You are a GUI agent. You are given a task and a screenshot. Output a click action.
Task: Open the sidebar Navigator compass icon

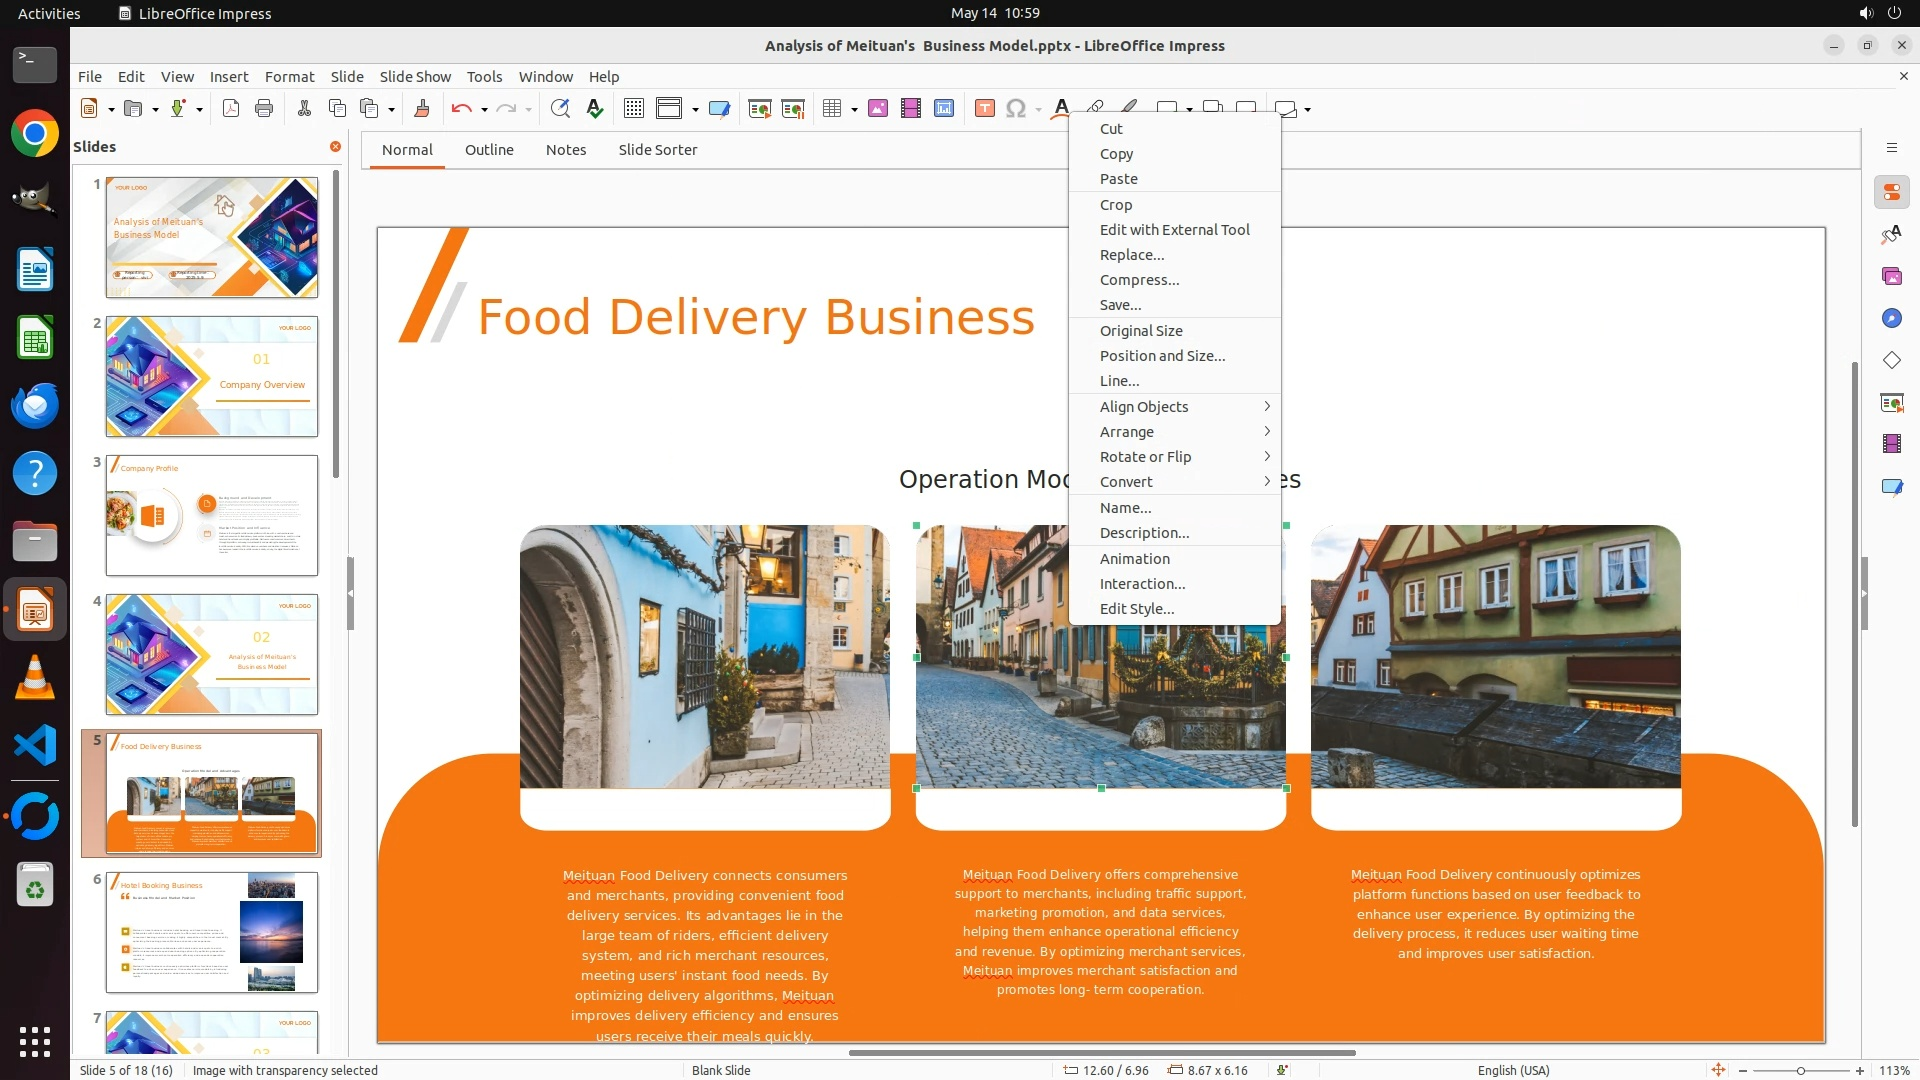click(1891, 318)
